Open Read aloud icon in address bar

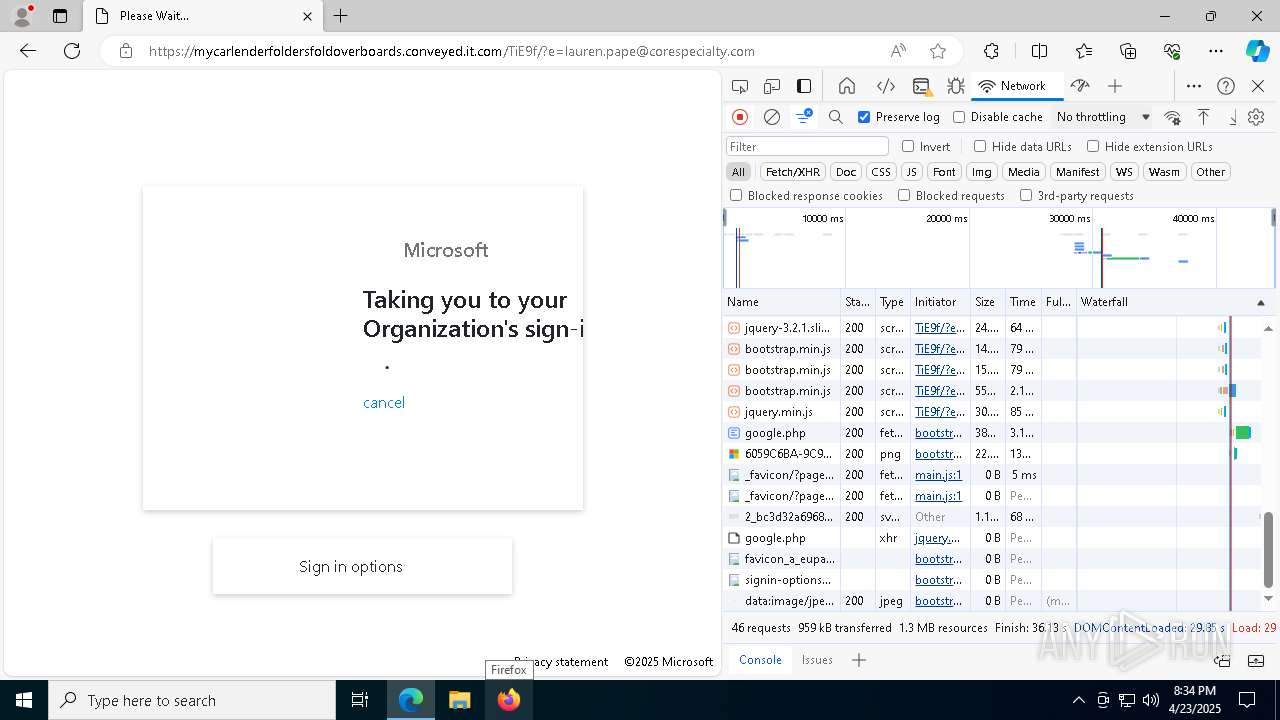pyautogui.click(x=898, y=51)
